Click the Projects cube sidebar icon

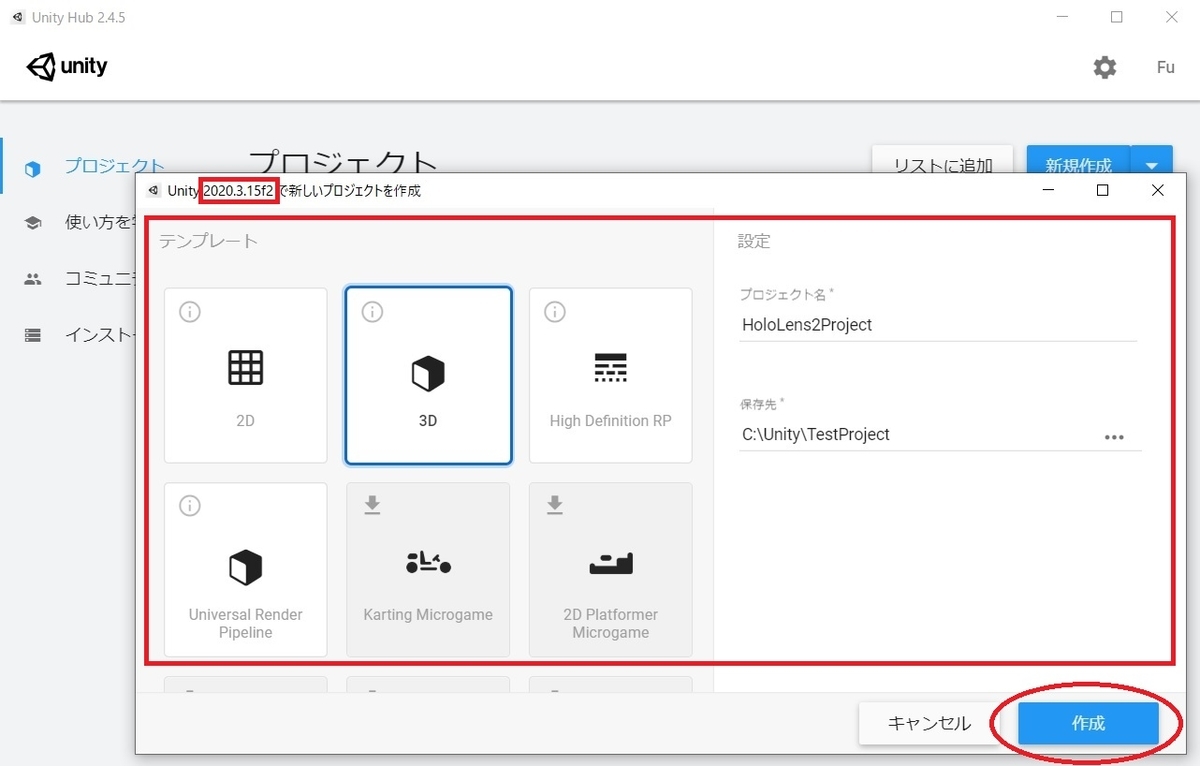(x=33, y=169)
